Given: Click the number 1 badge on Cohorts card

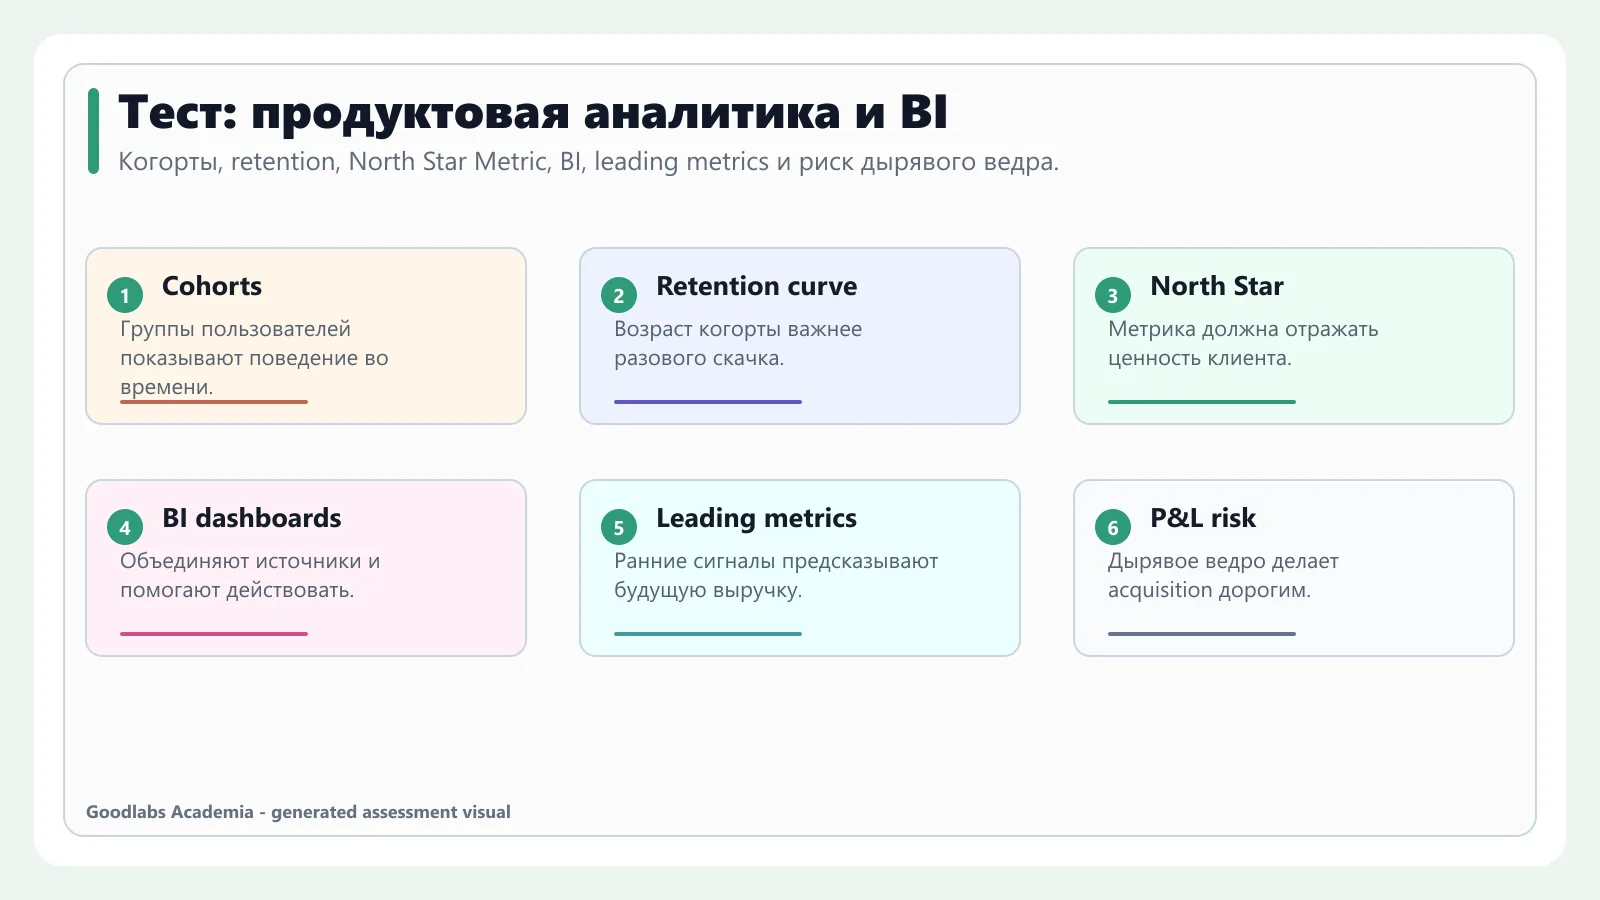Looking at the screenshot, I should coord(125,295).
